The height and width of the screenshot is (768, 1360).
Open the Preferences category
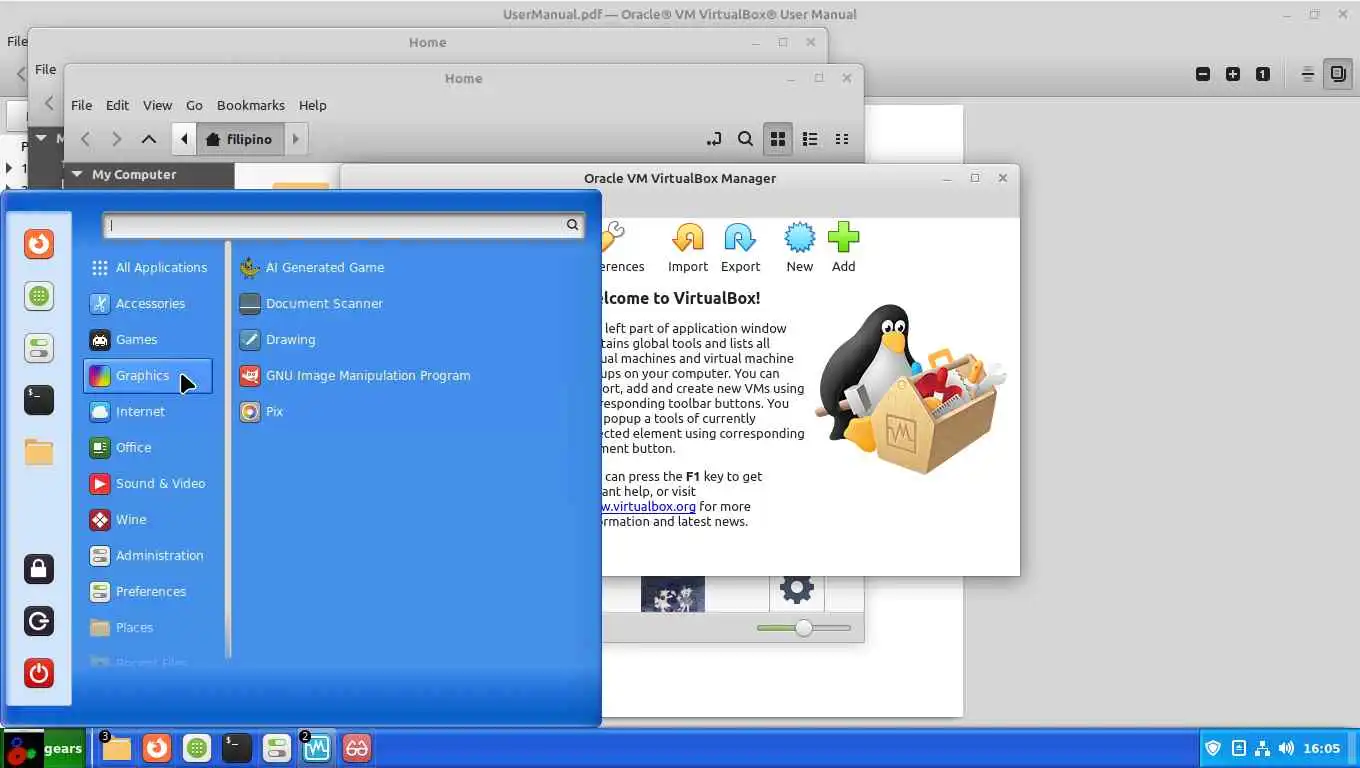148,591
